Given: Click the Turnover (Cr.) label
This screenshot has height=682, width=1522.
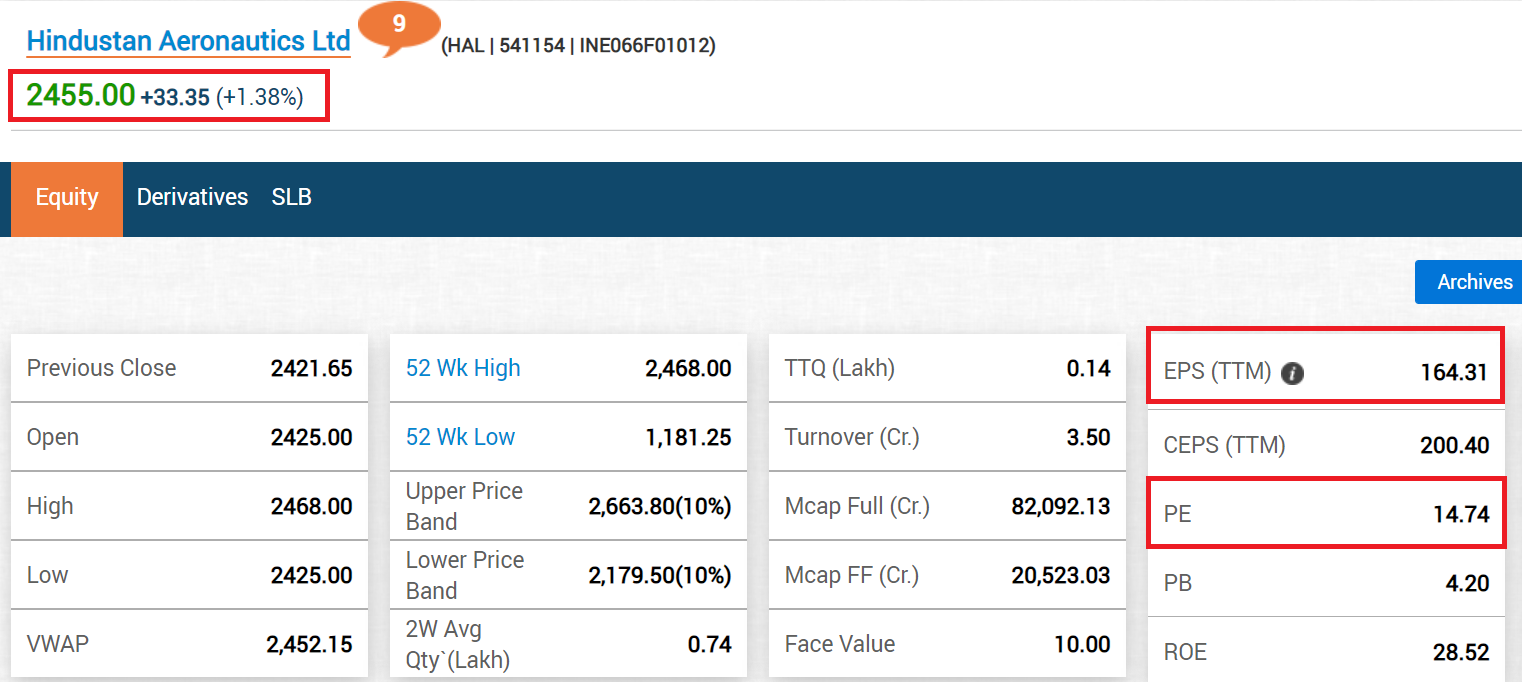Looking at the screenshot, I should [x=852, y=437].
